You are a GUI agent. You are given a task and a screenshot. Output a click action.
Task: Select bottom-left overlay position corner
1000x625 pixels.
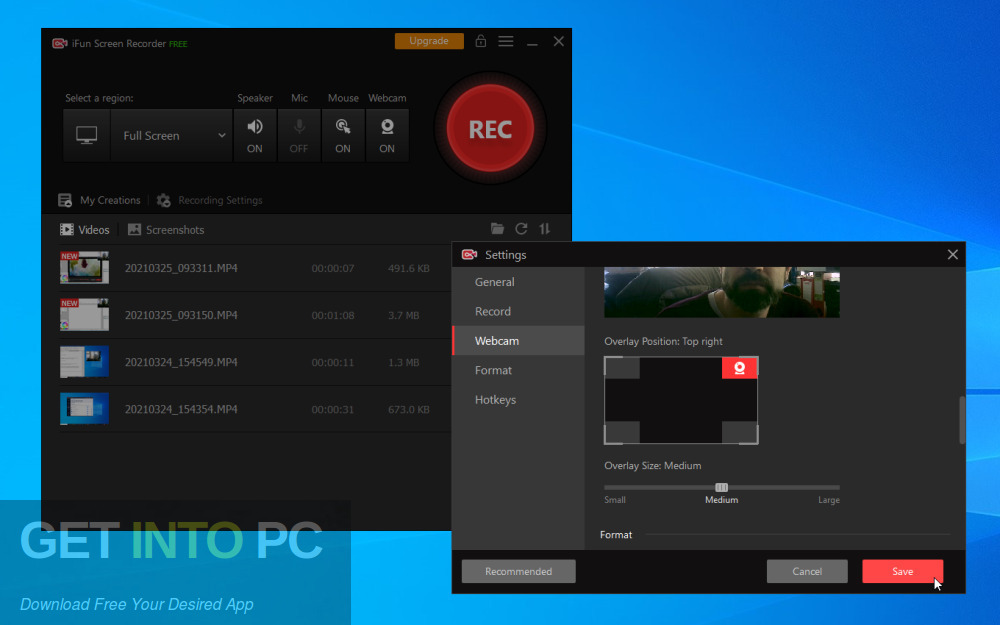(622, 432)
